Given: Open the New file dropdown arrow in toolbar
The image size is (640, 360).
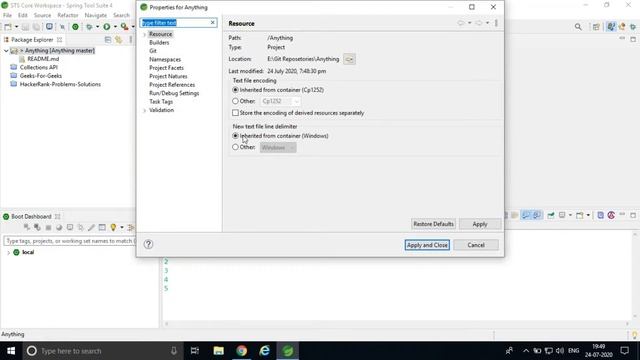Looking at the screenshot, I should coord(16,27).
